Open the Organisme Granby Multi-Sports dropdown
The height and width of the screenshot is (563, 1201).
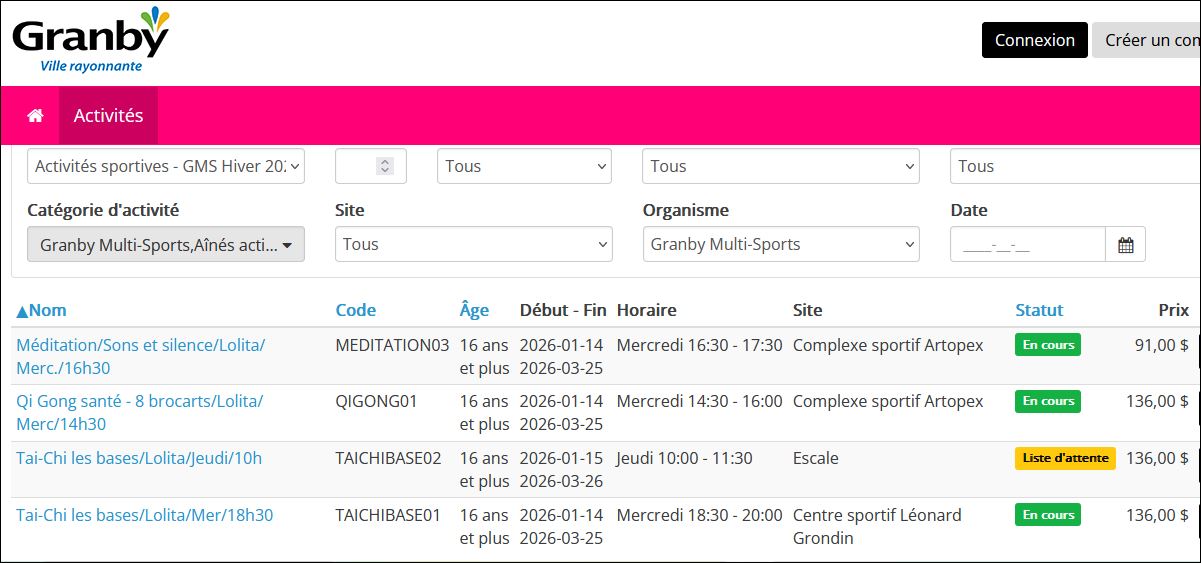(780, 245)
